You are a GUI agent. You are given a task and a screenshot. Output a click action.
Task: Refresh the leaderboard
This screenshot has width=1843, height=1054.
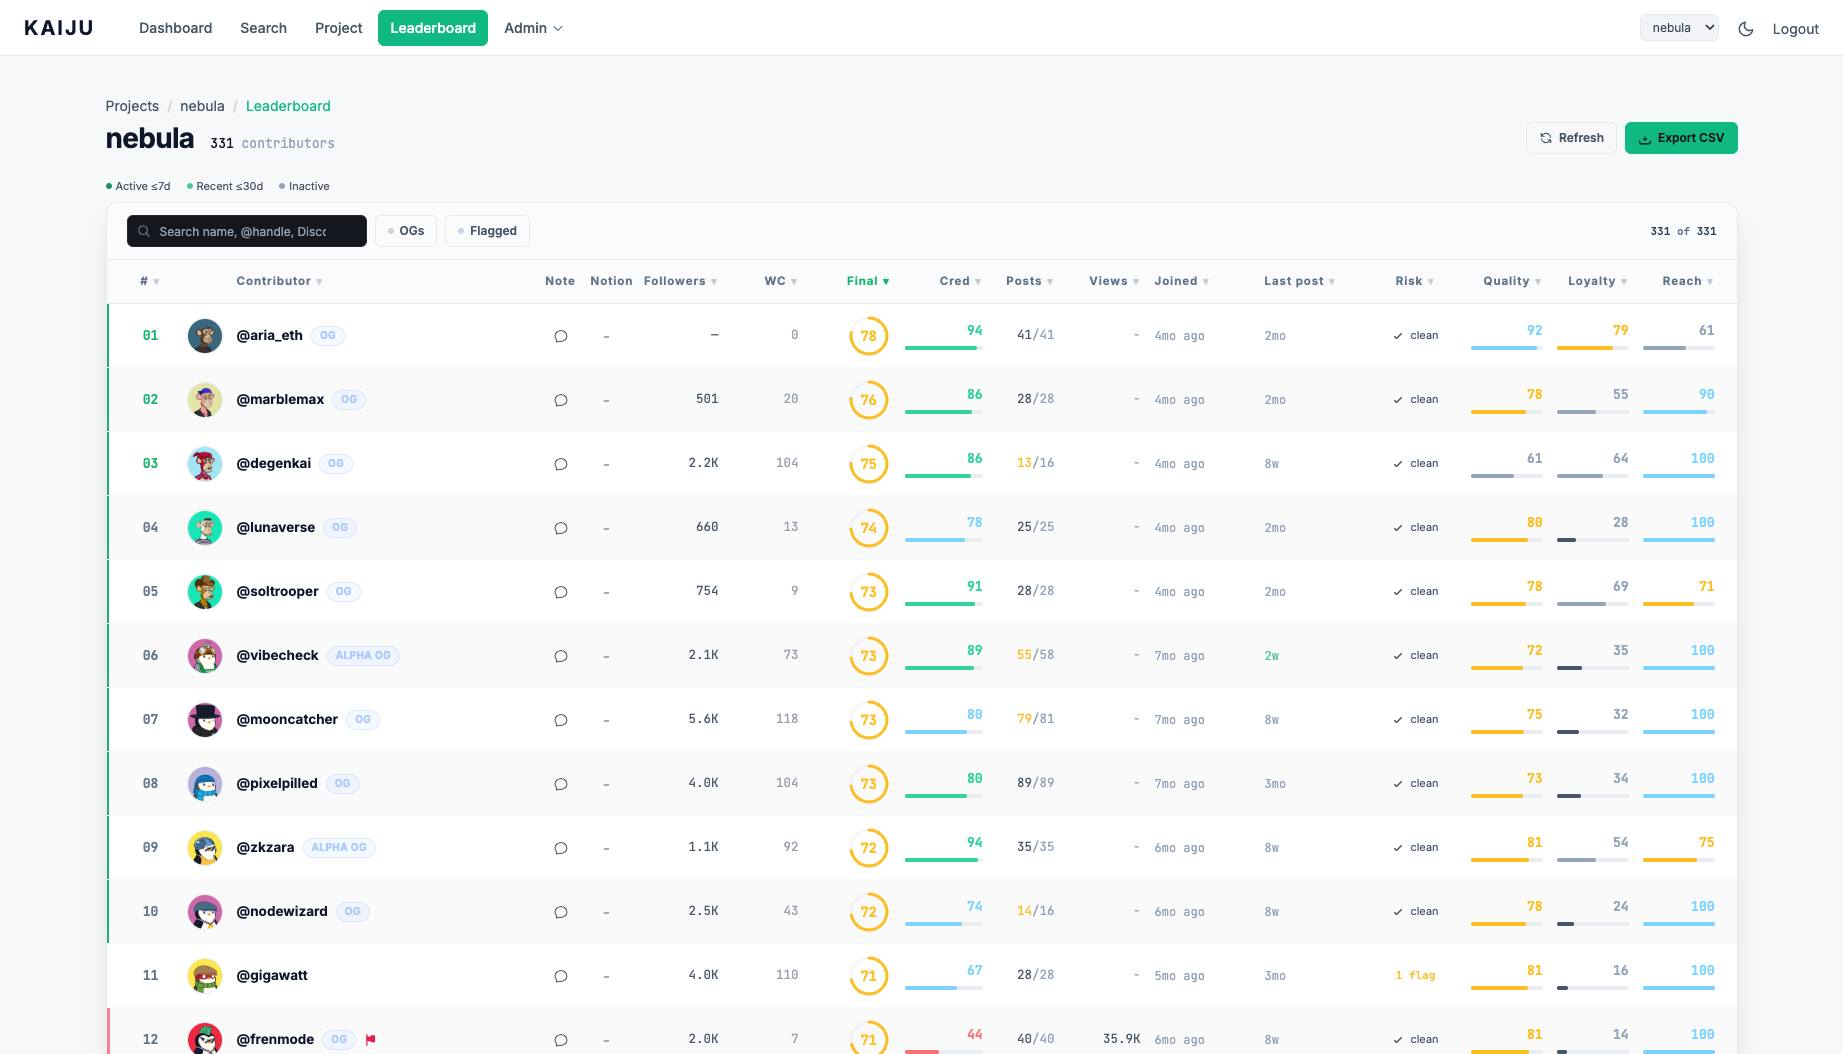point(1571,138)
